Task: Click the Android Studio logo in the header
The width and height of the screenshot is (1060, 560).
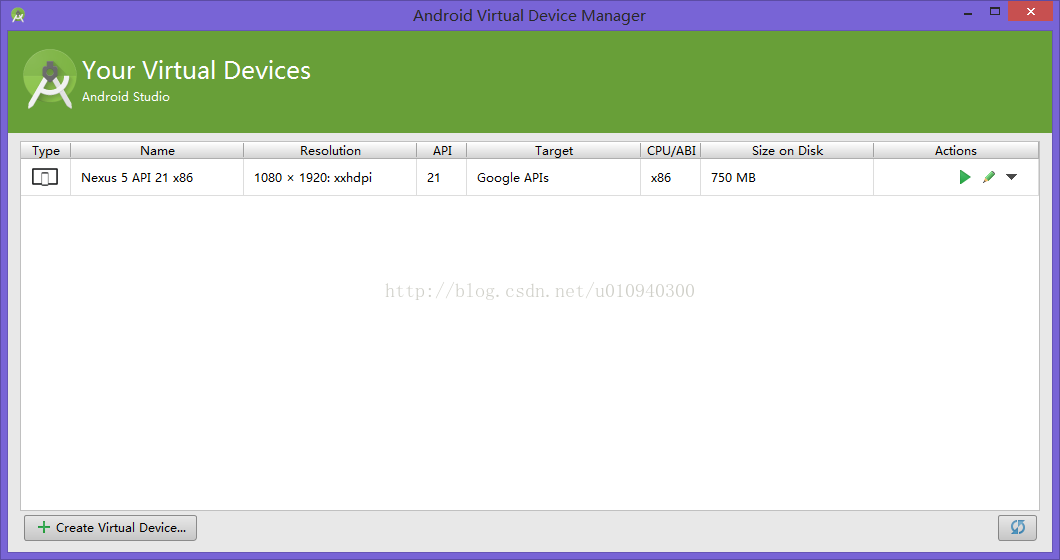Action: click(x=49, y=79)
